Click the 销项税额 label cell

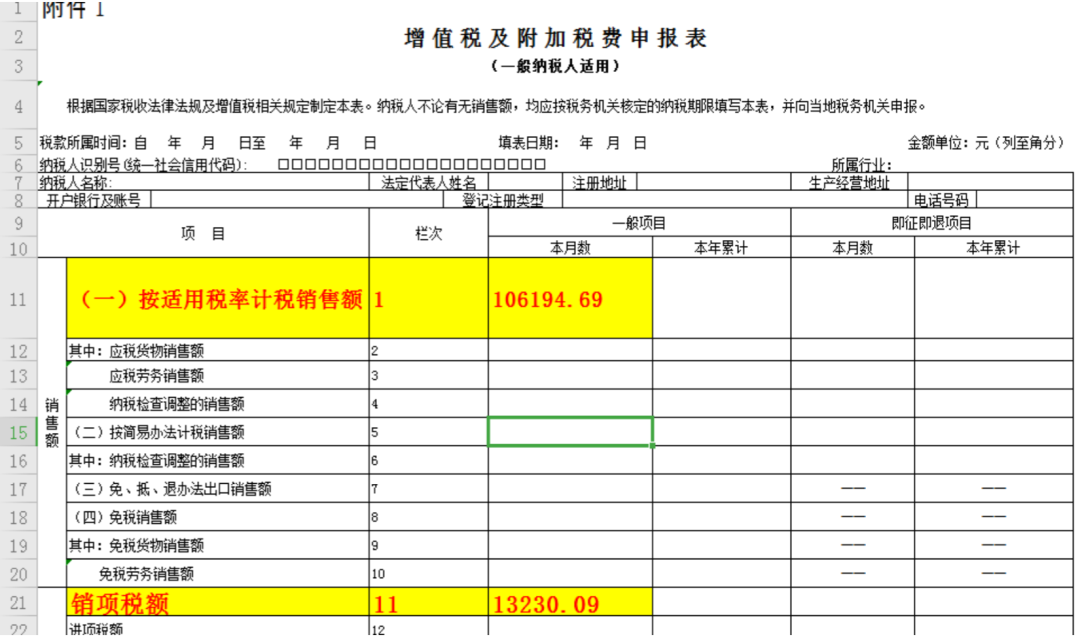(x=218, y=603)
